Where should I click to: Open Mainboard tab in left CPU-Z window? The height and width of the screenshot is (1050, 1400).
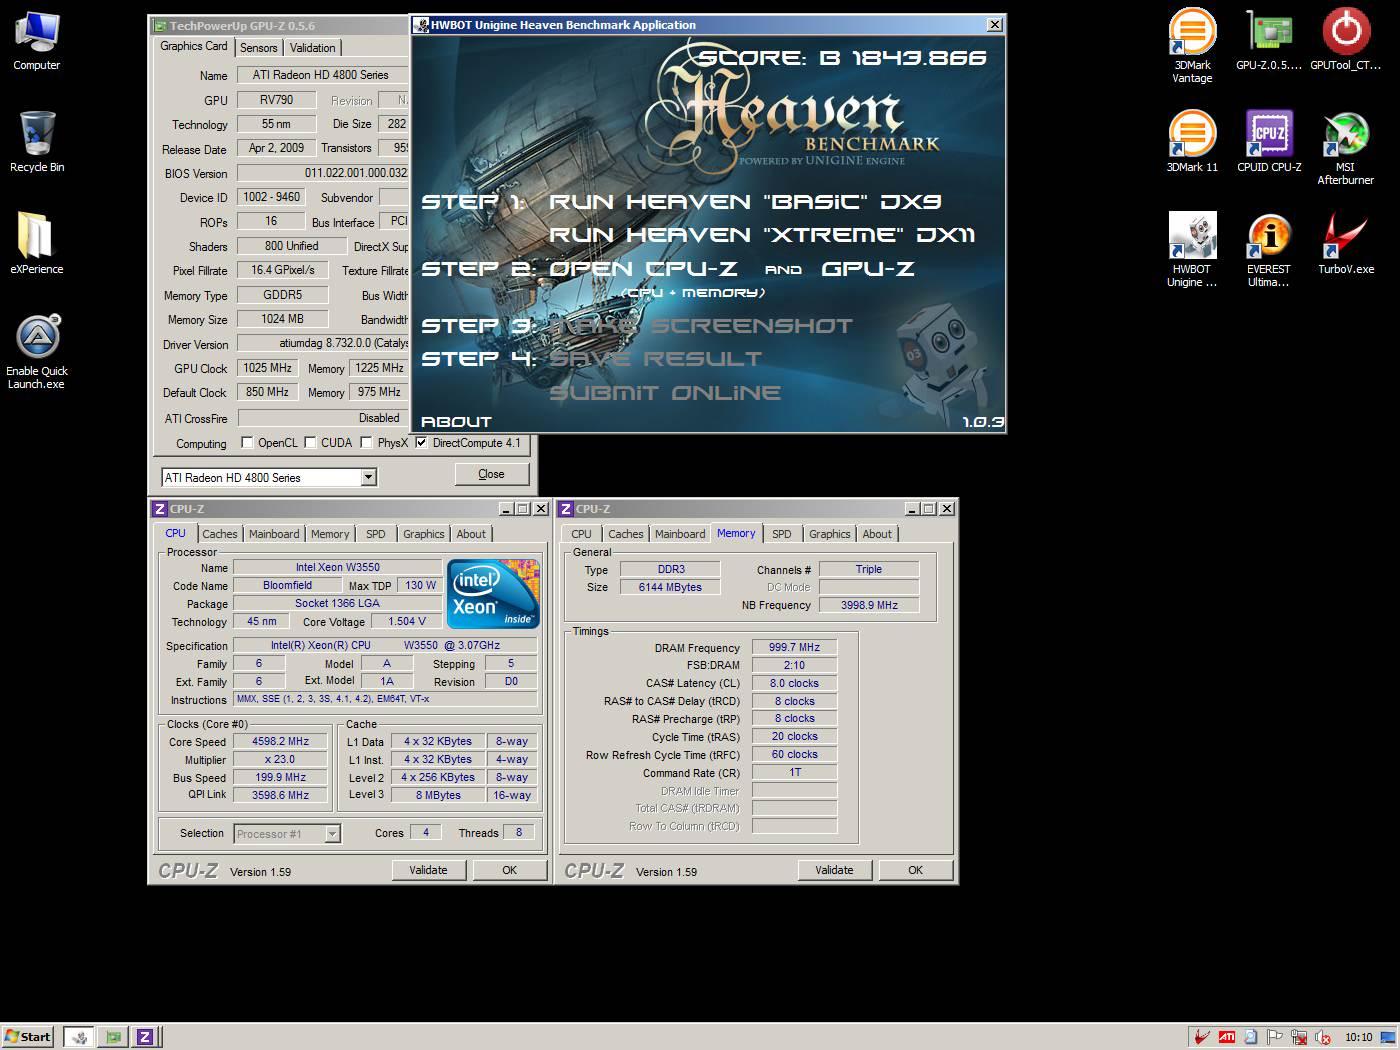274,534
